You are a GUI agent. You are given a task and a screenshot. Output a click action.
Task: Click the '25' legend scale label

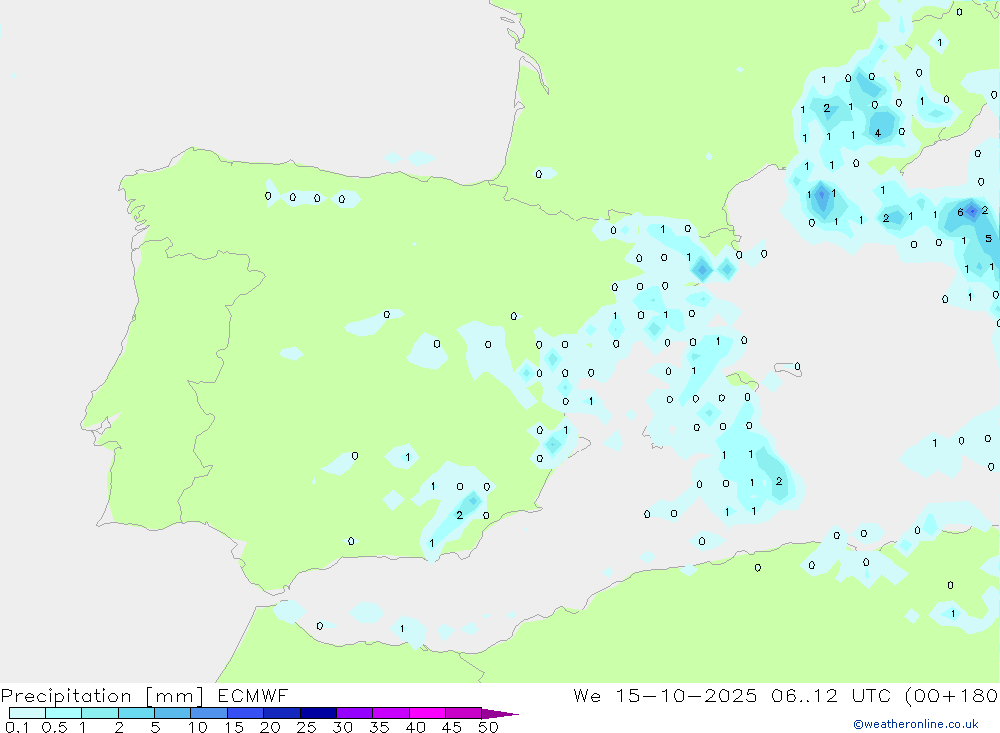coord(307,727)
